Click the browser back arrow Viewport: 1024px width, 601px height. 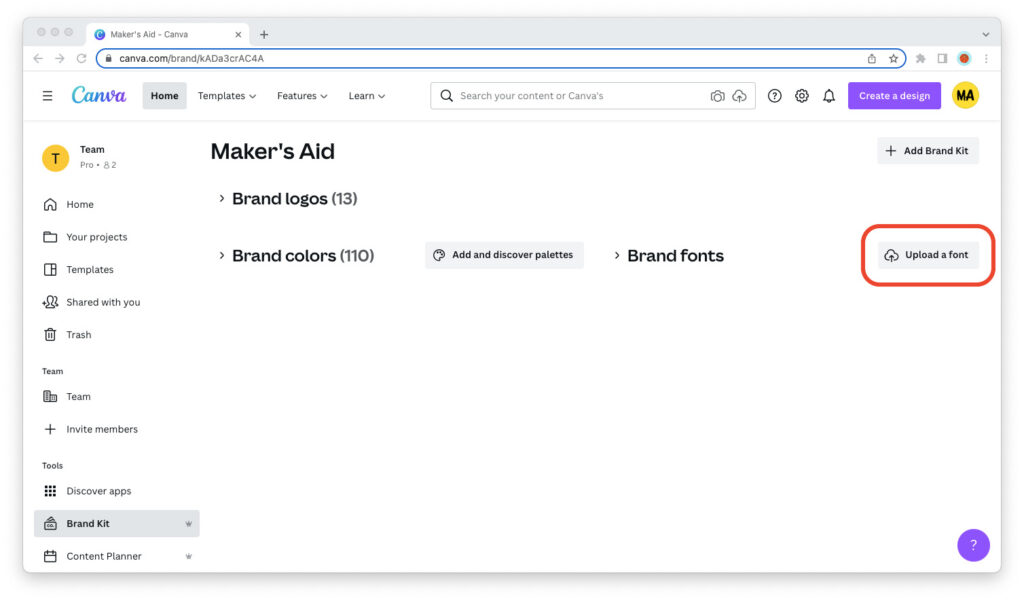[38, 58]
